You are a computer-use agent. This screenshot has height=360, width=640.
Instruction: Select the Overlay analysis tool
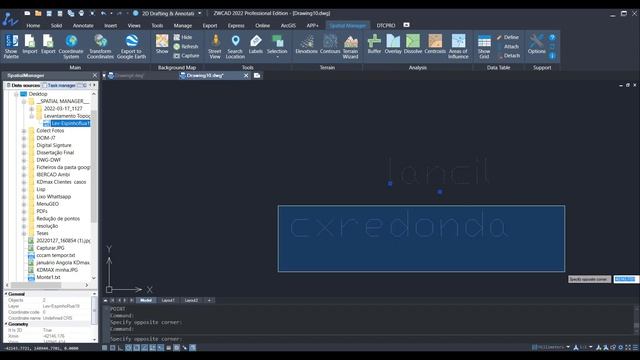point(393,44)
